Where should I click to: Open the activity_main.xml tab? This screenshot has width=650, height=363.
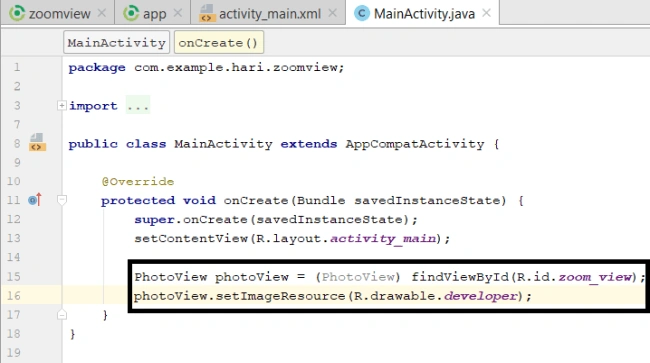[x=268, y=13]
